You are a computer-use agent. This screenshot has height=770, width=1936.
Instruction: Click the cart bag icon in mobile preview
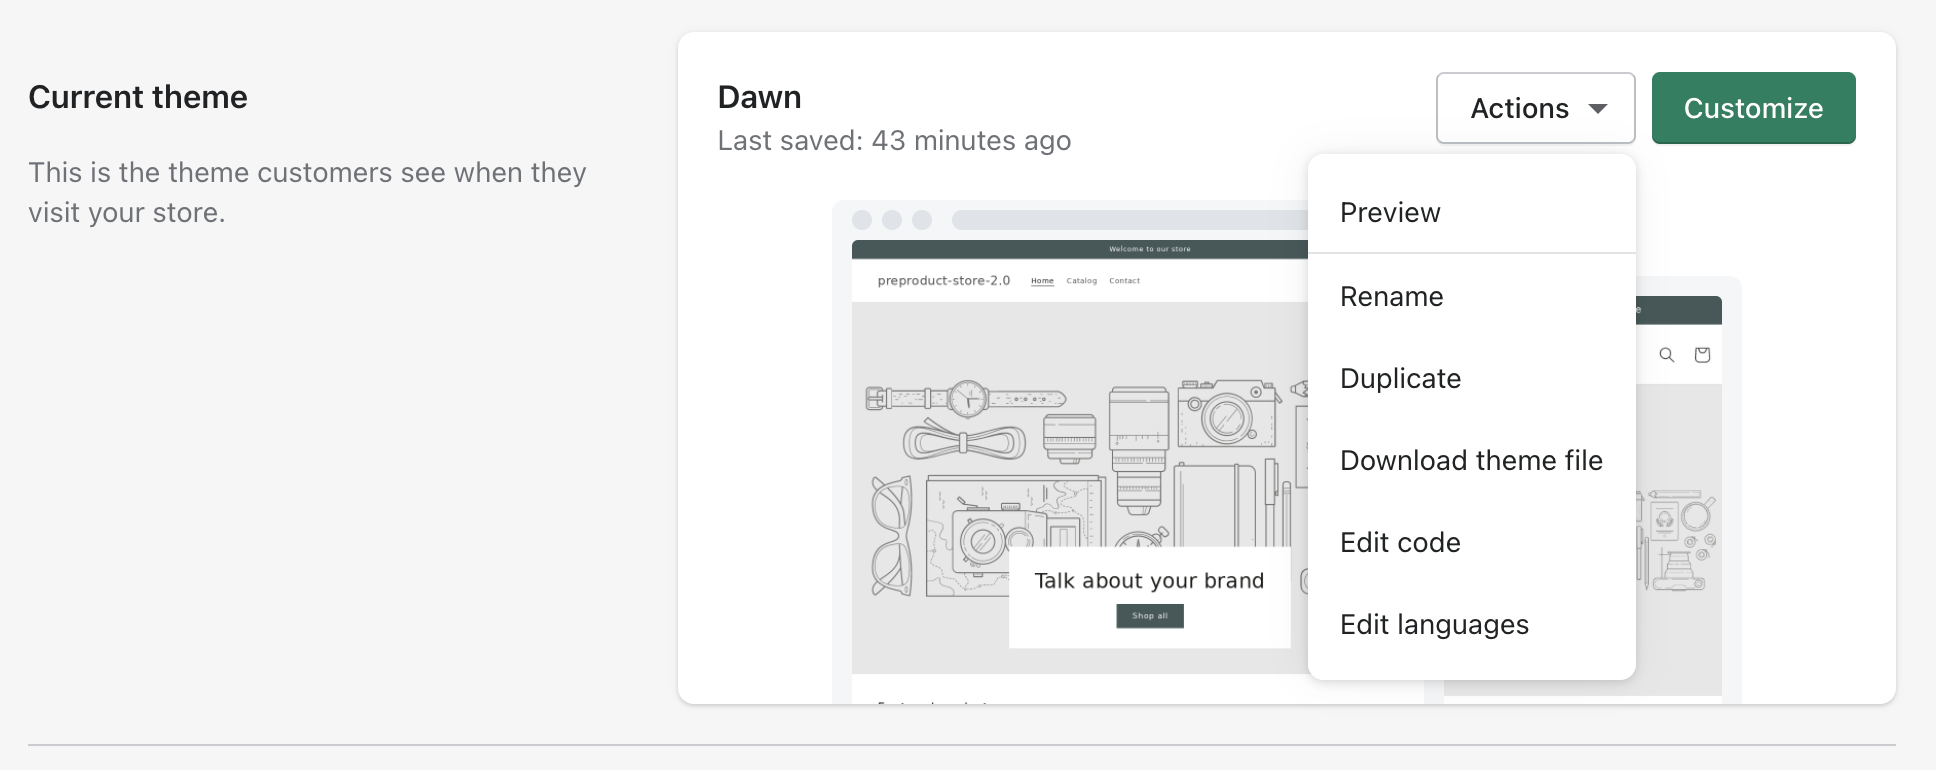tap(1702, 355)
